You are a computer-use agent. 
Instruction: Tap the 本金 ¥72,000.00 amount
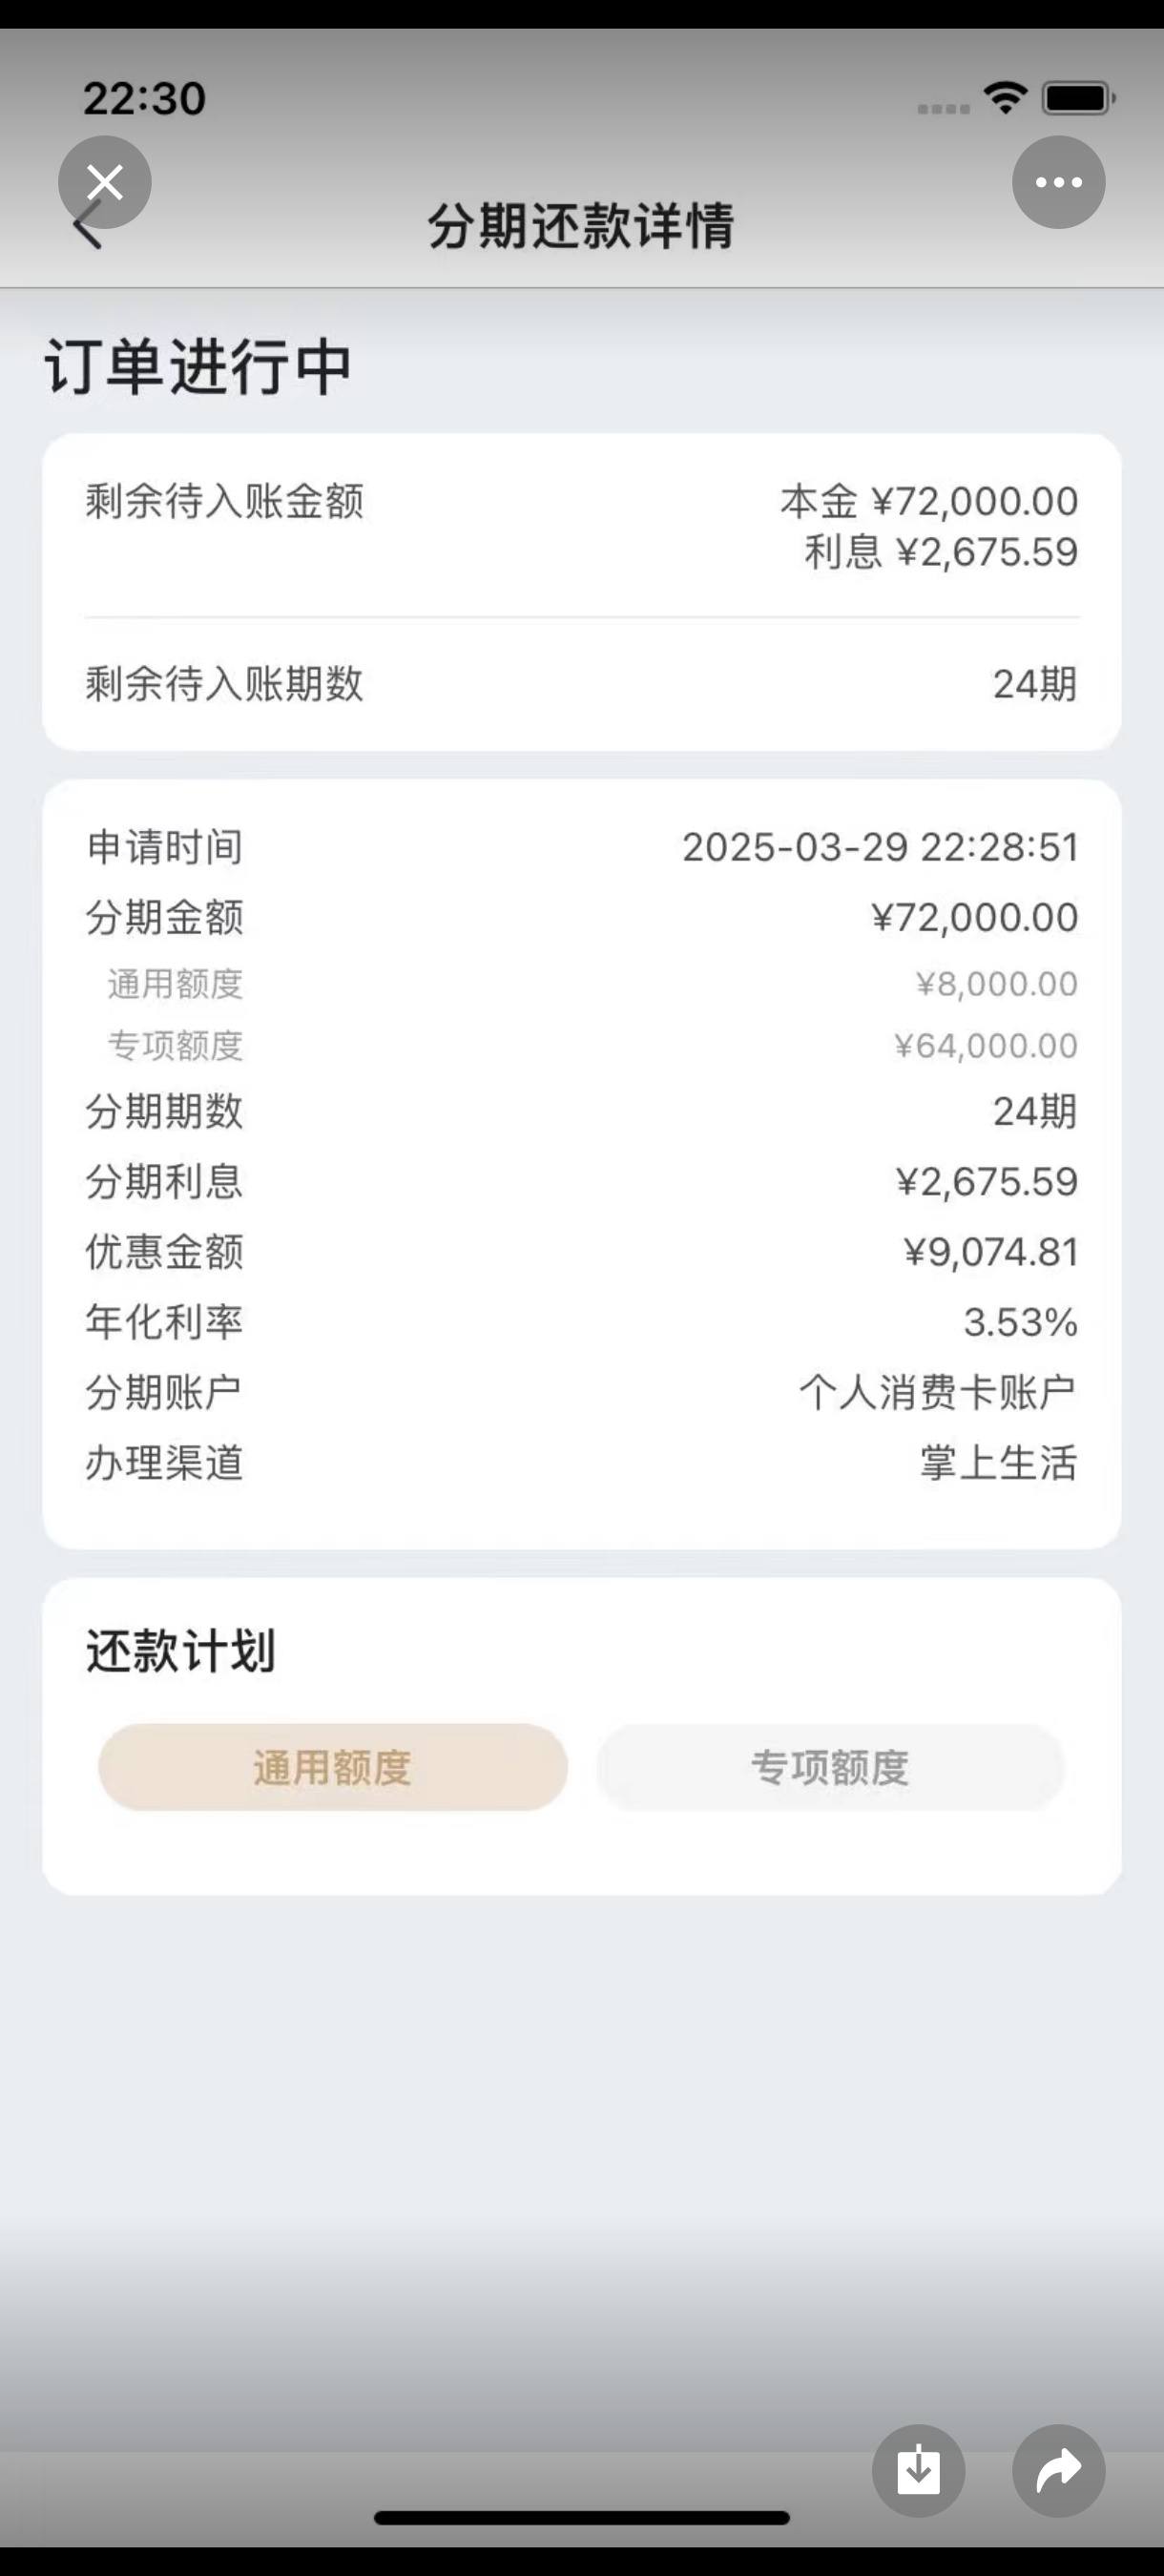929,501
